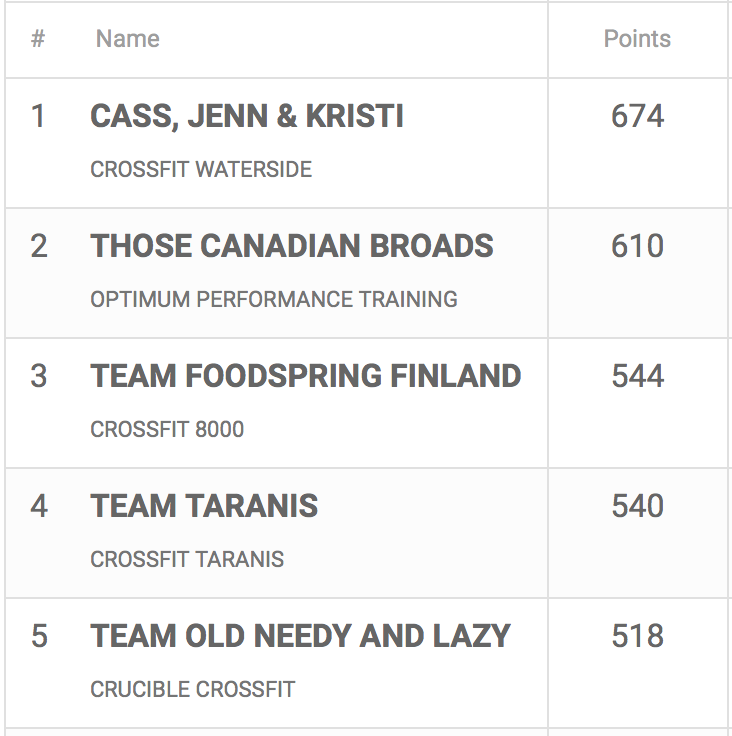Screen dimensions: 732x736
Task: Open team THOSE CANADIAN BROADS
Action: pyautogui.click(x=292, y=246)
